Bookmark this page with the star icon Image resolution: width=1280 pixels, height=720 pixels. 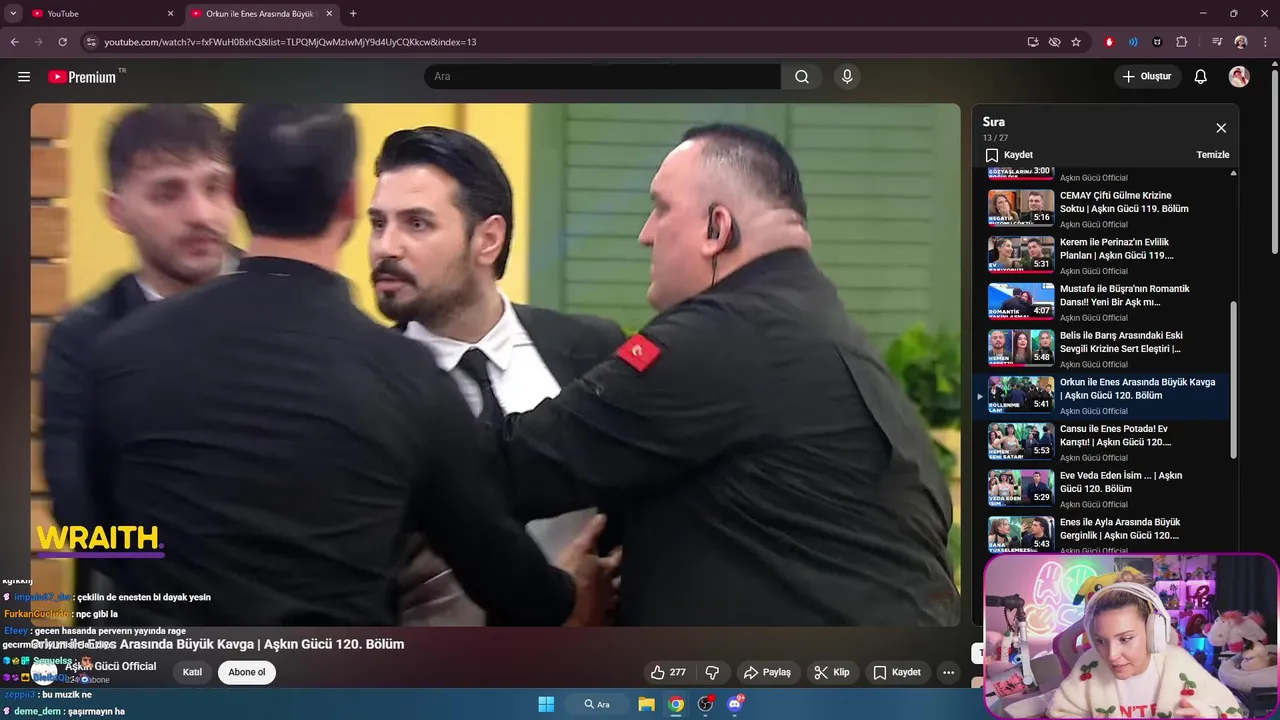[1076, 42]
